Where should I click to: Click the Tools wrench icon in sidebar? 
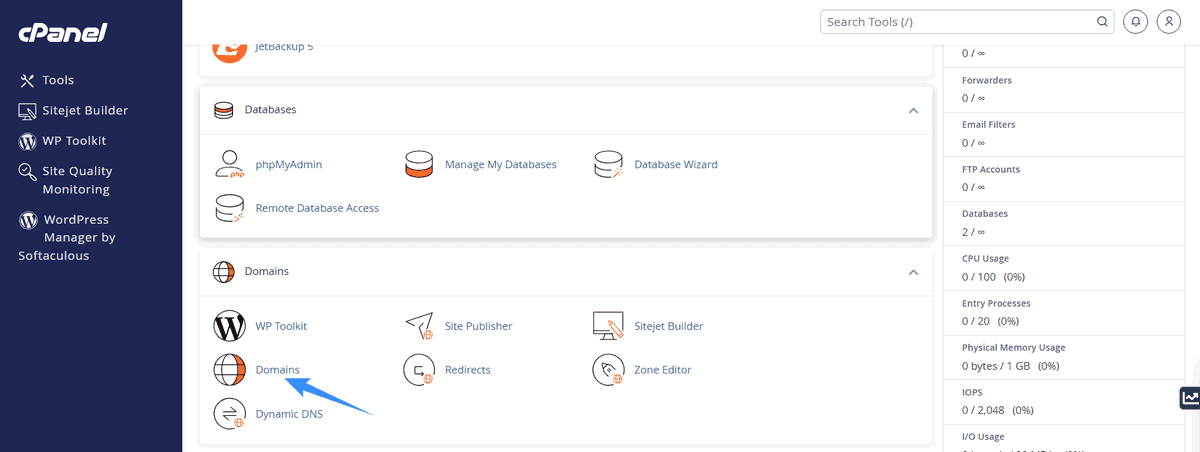click(x=28, y=80)
